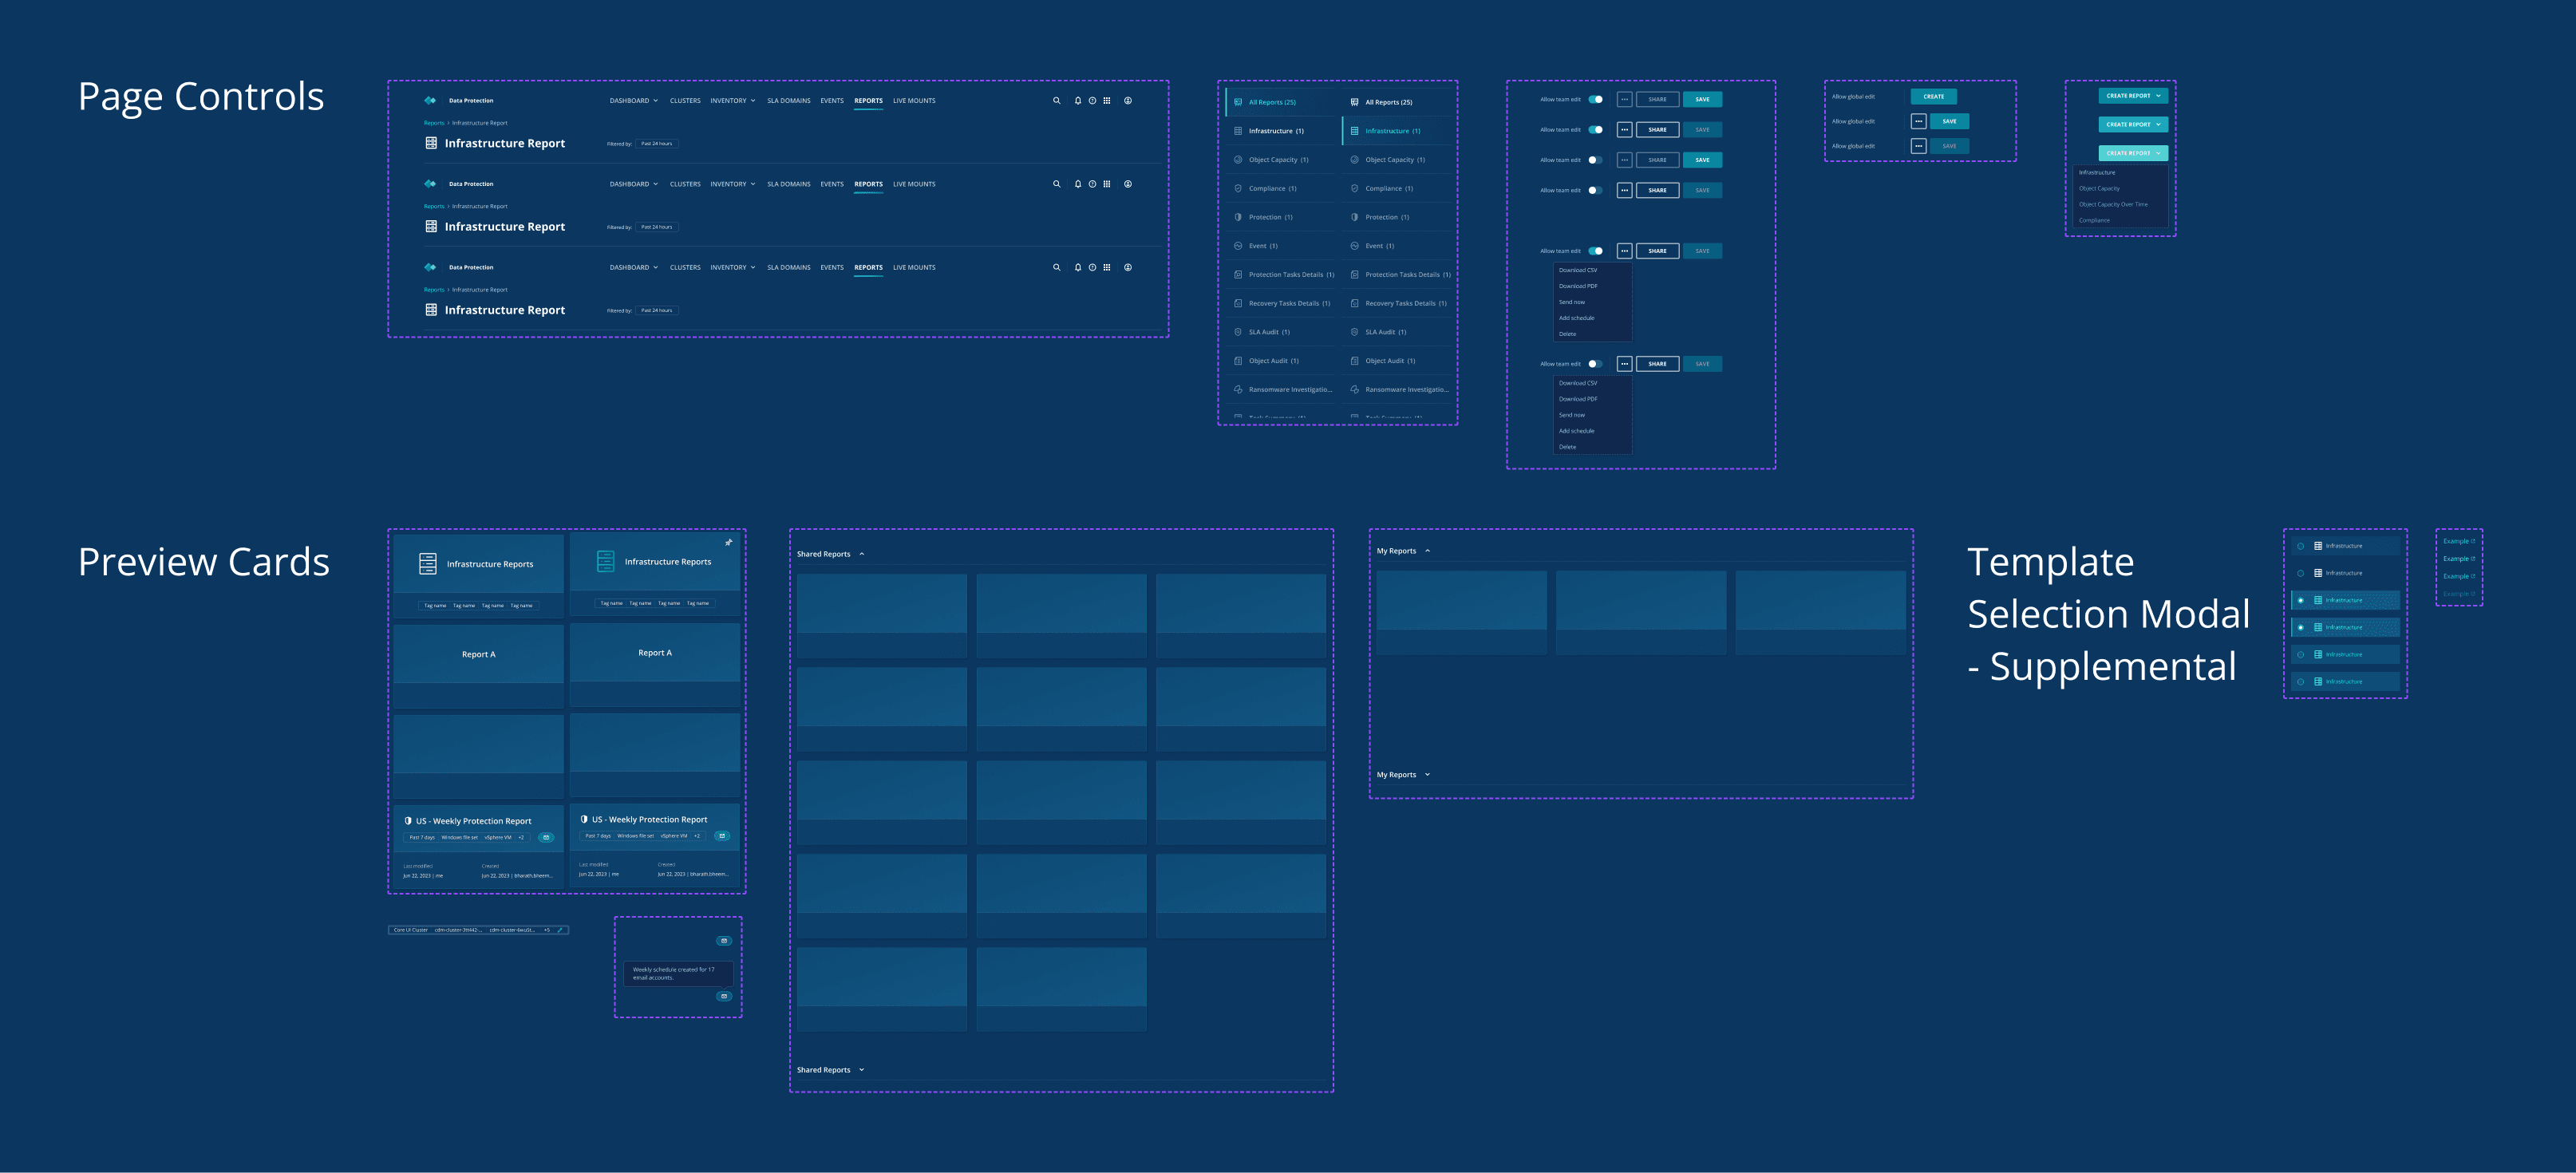This screenshot has height=1173, width=2576.
Task: Click the CREATE REPORT button with open dropdown list
Action: click(2133, 153)
